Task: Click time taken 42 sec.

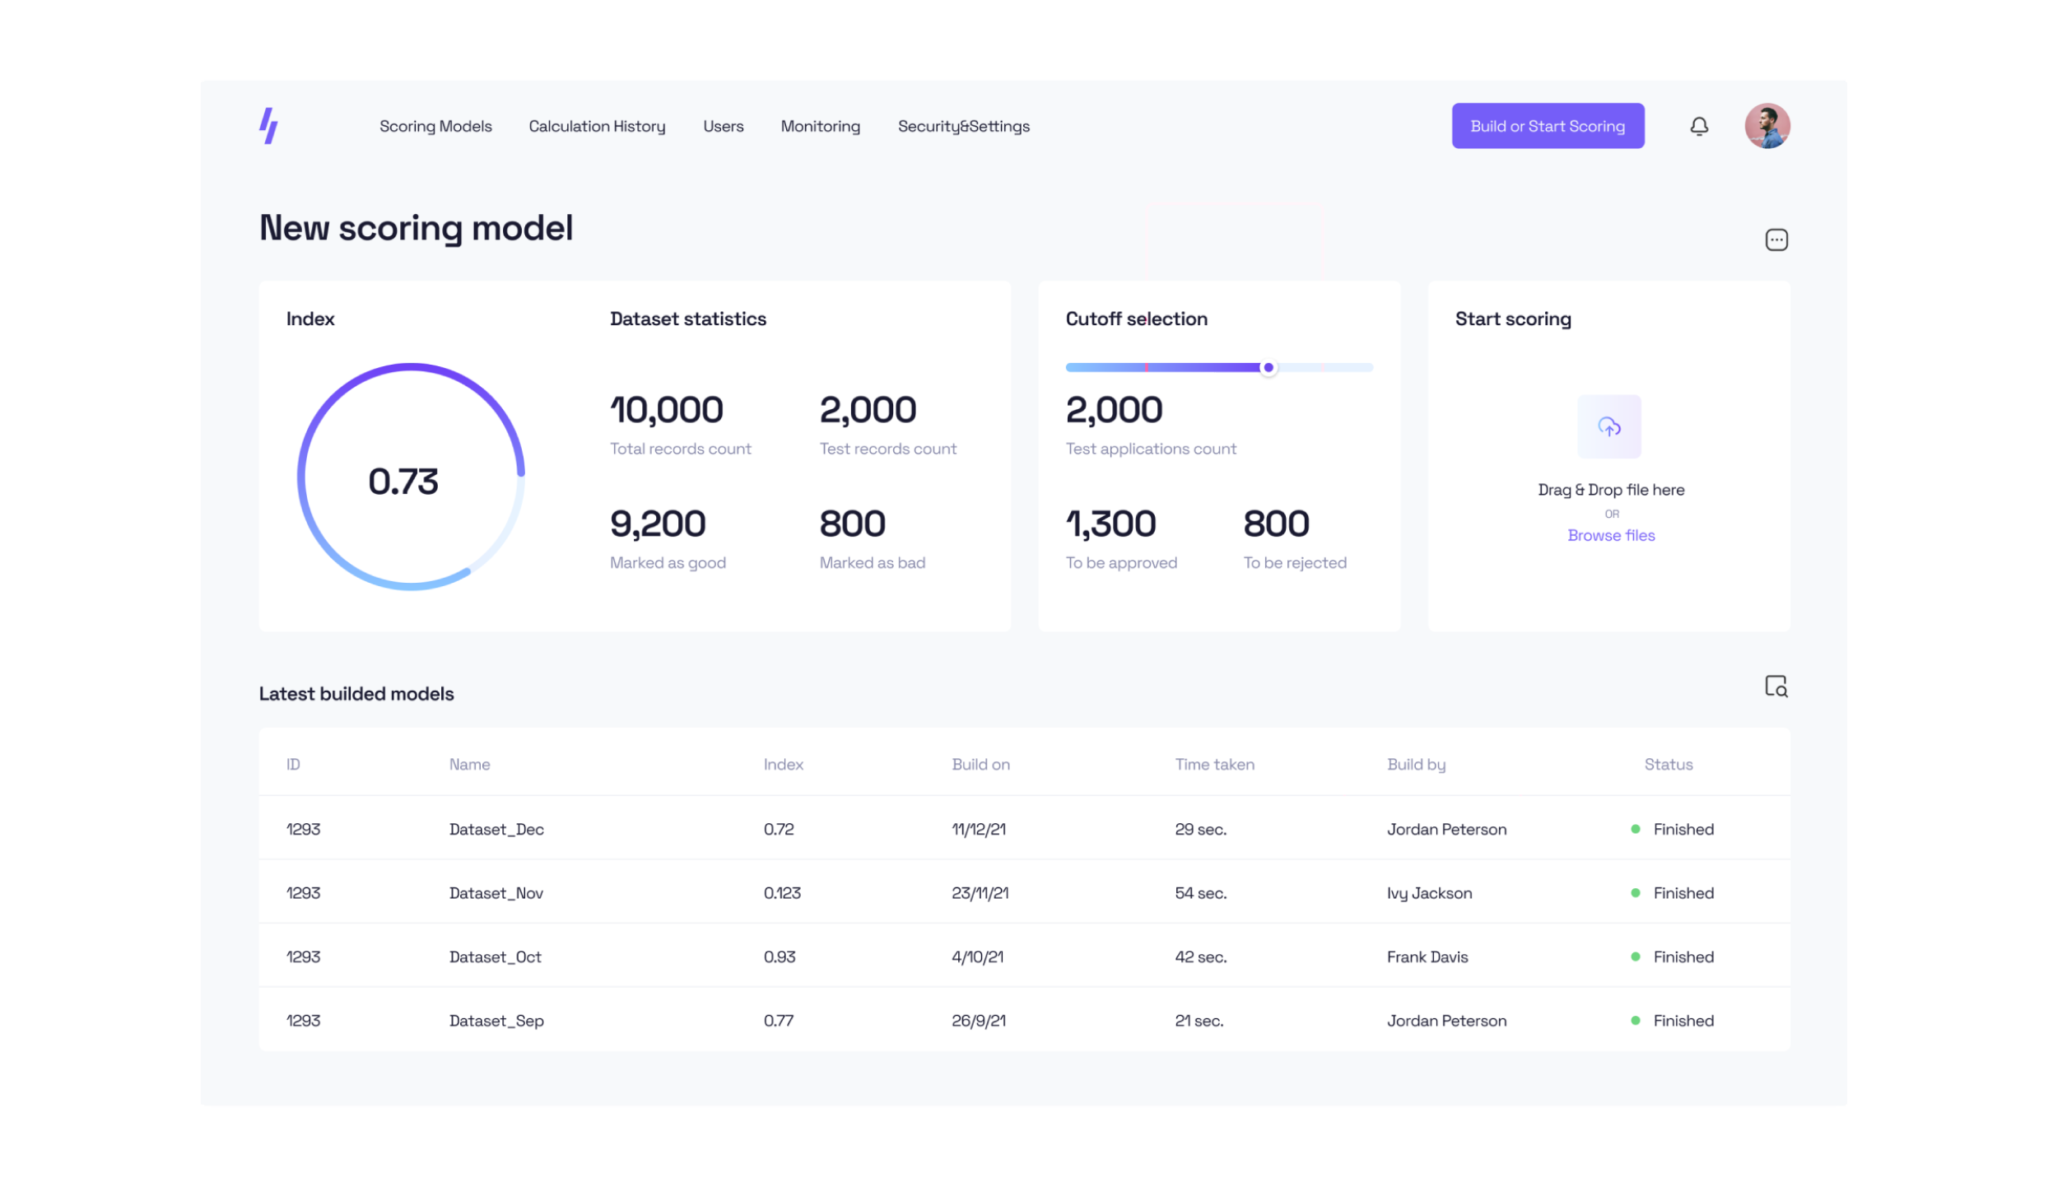Action: [x=1200, y=957]
